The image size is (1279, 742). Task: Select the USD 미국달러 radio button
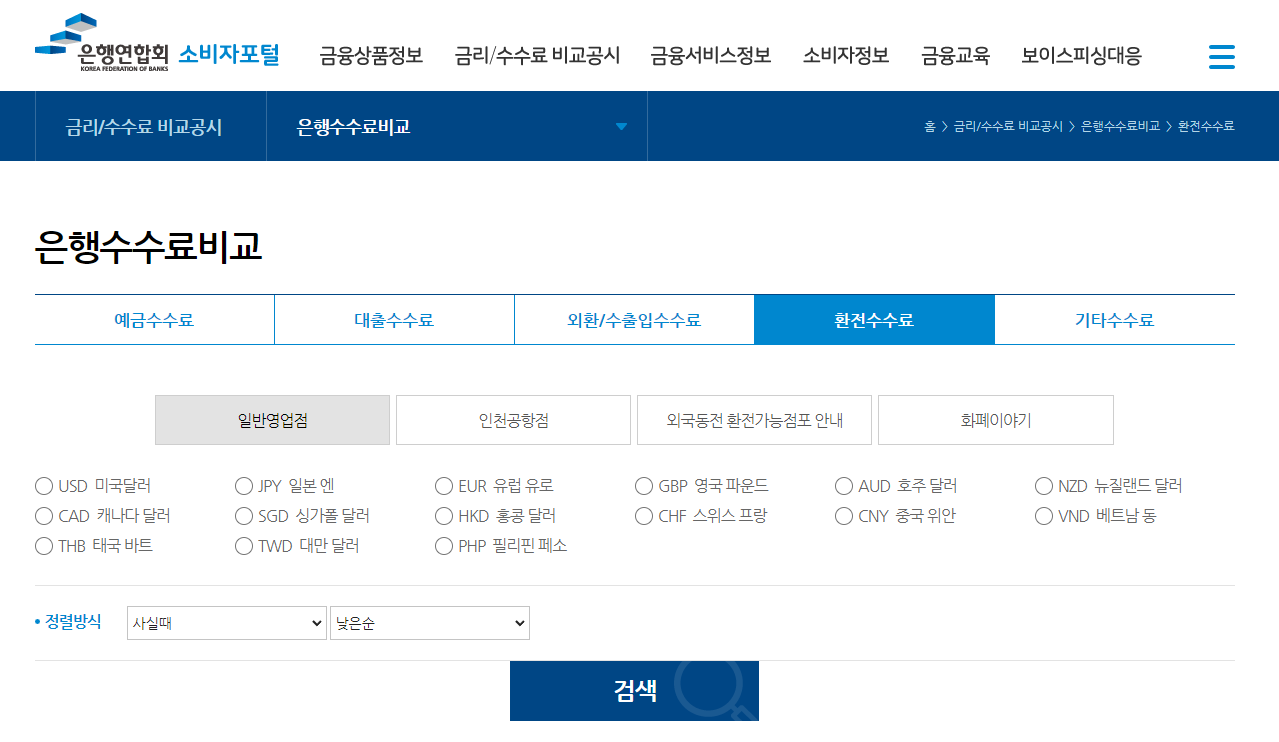(x=44, y=486)
